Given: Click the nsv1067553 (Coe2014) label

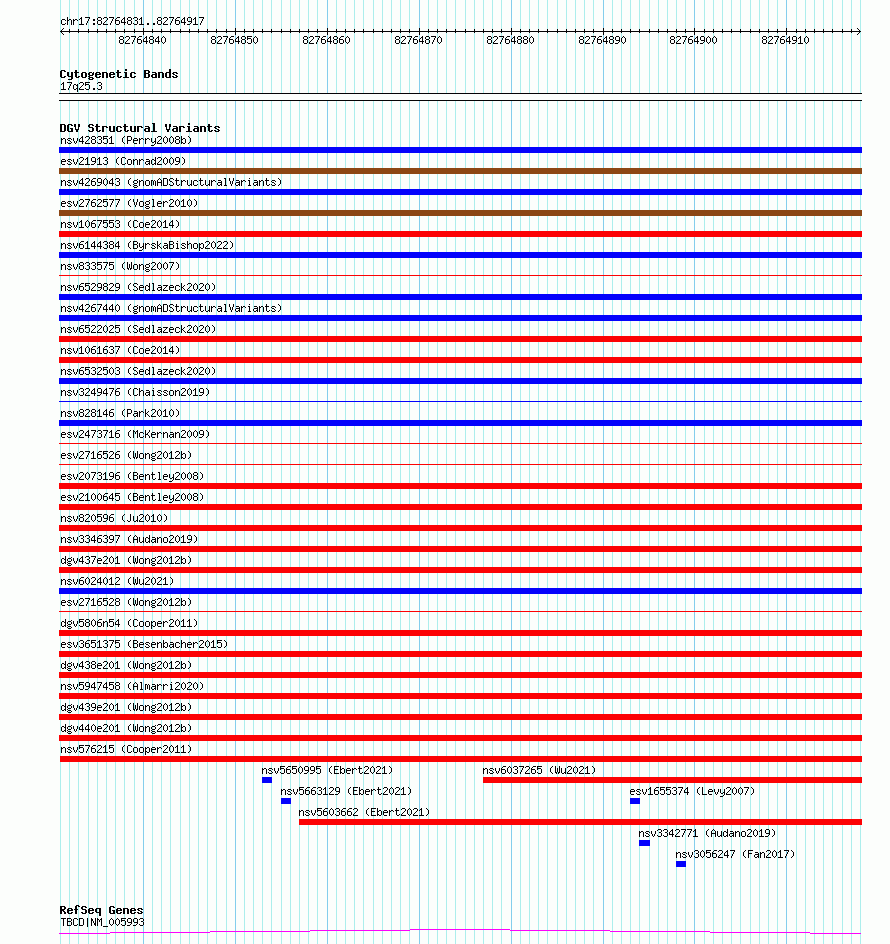Looking at the screenshot, I should point(120,225).
